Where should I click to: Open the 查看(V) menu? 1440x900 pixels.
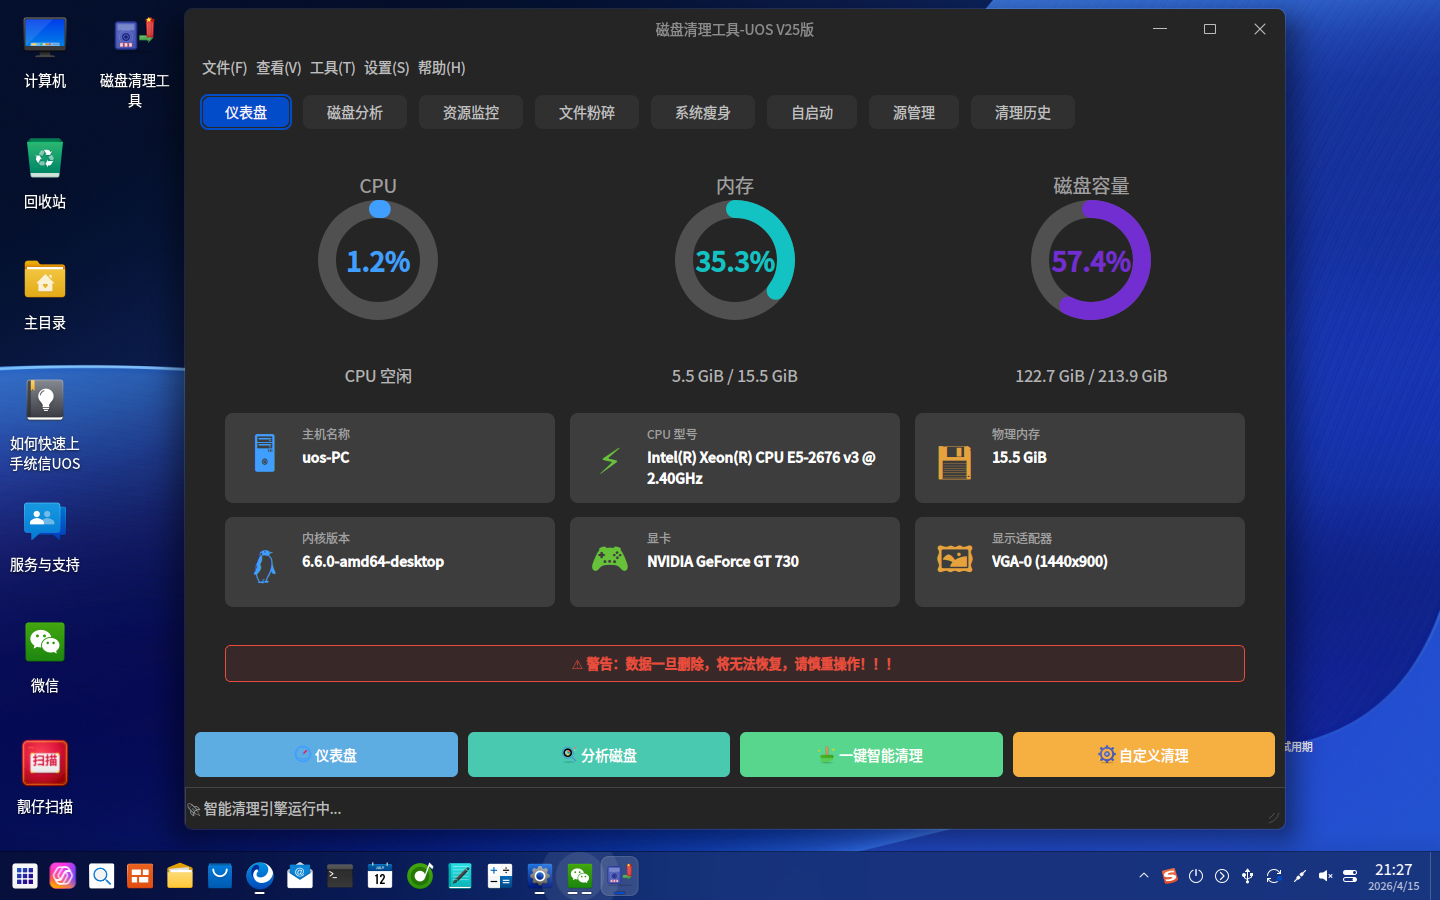278,68
